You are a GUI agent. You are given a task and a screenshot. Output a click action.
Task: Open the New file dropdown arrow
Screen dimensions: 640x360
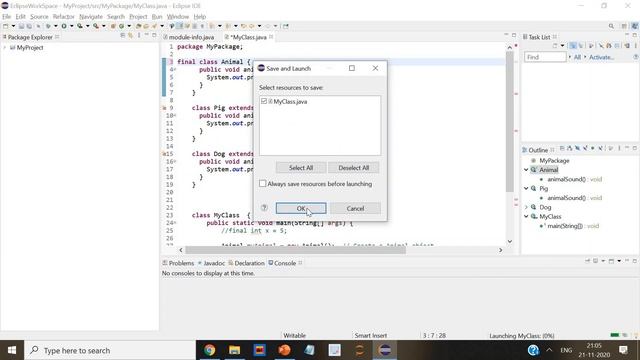click(x=13, y=26)
